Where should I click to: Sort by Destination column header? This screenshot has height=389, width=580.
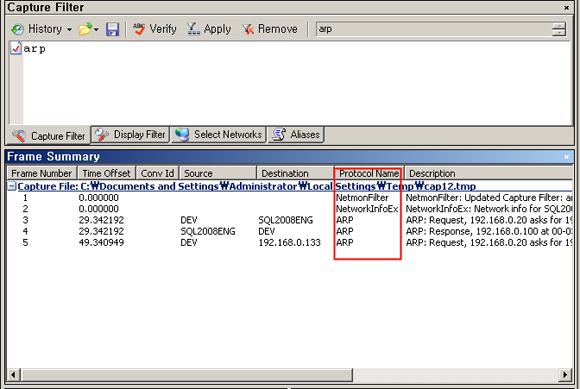[295, 173]
